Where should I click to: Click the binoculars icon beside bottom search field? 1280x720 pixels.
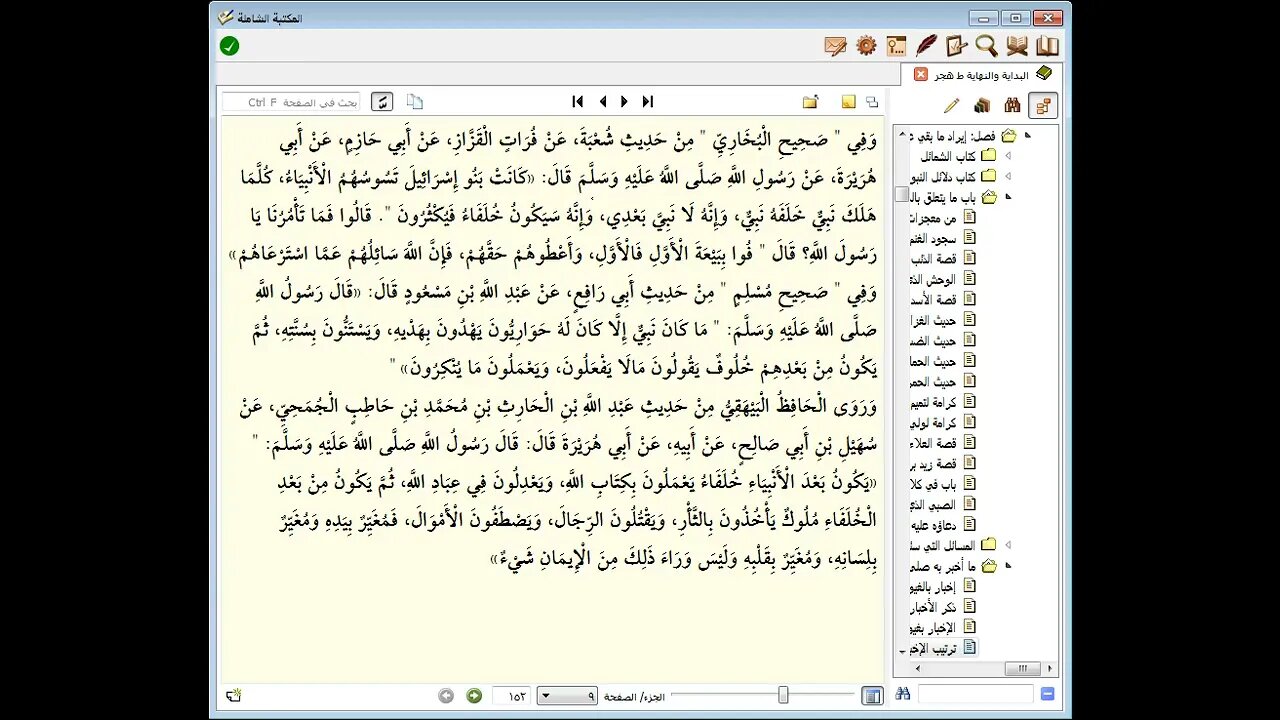click(x=902, y=693)
